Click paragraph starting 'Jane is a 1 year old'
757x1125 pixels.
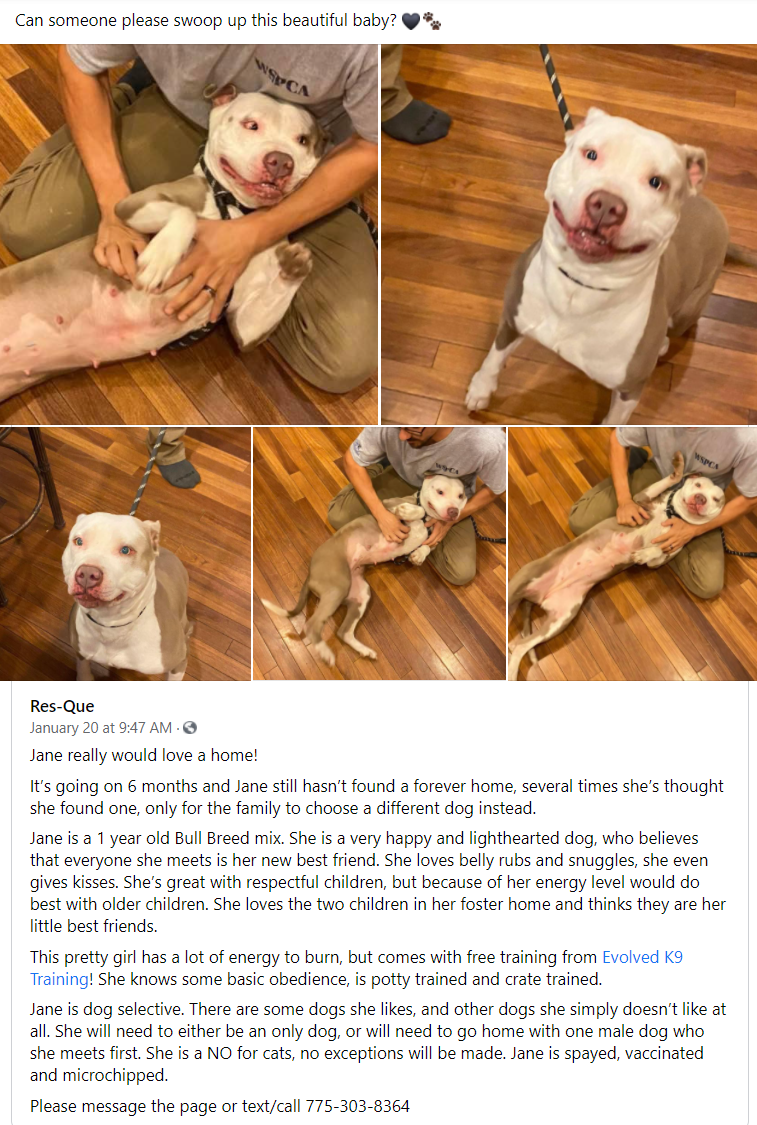click(377, 882)
